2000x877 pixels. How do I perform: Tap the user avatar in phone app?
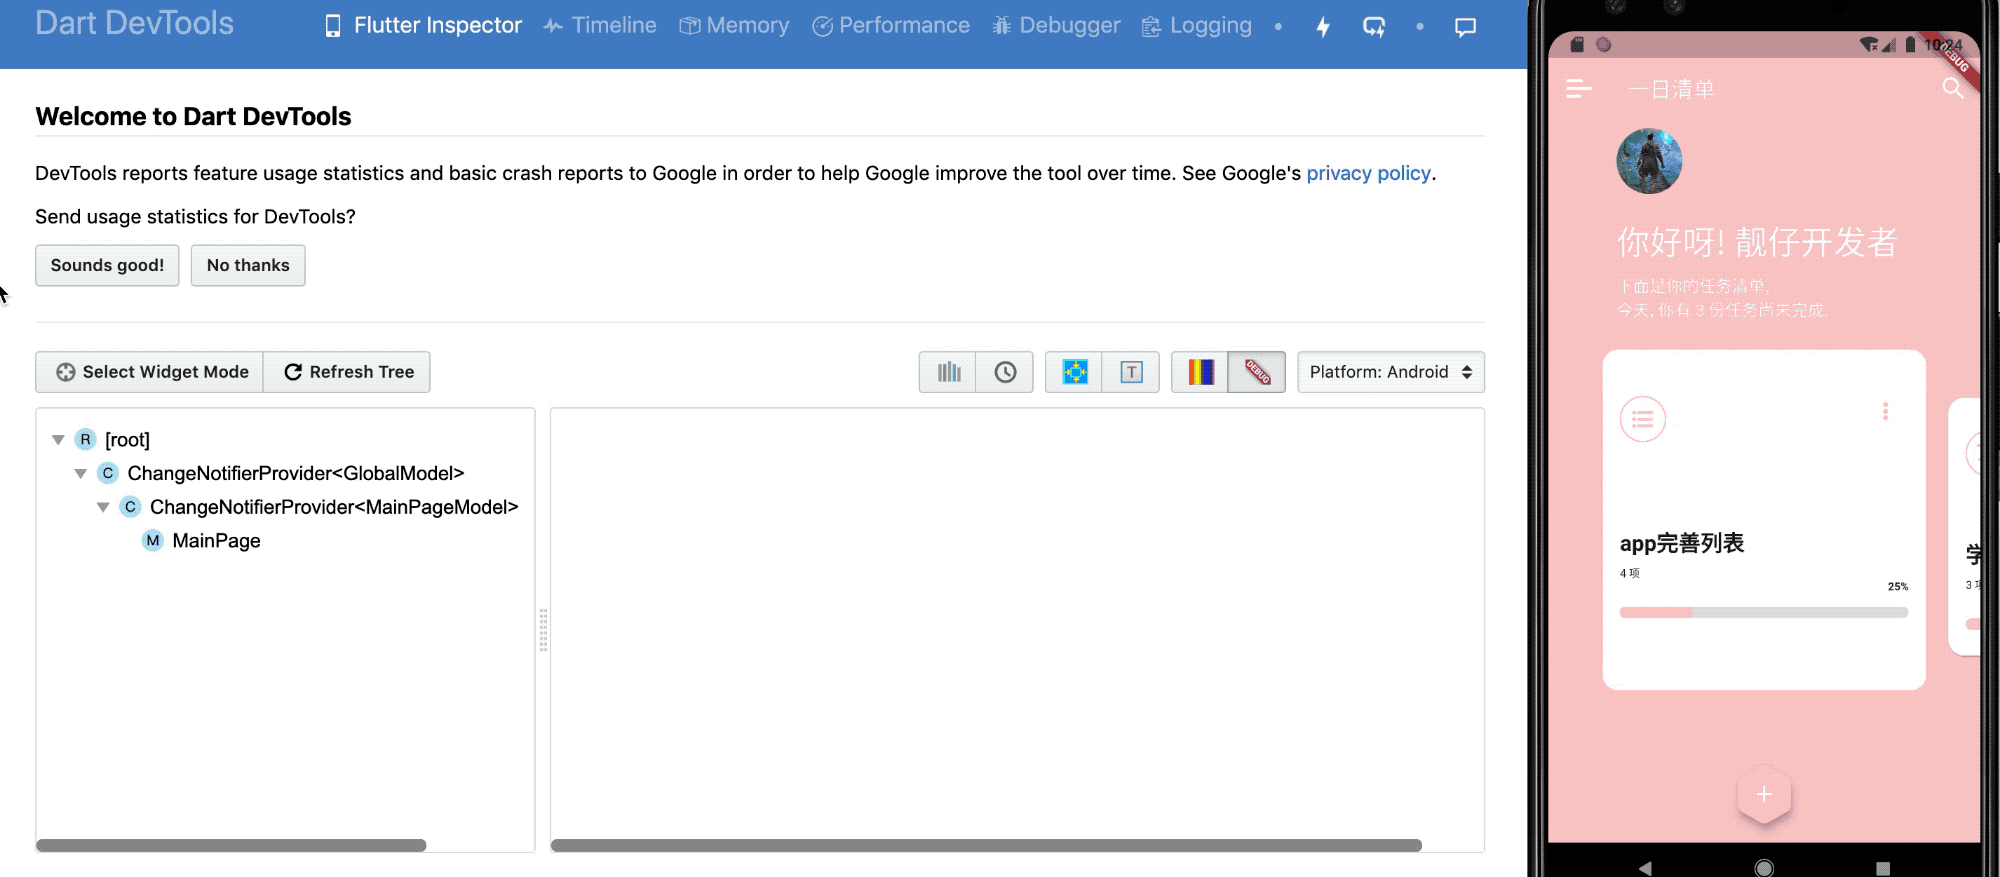[x=1649, y=161]
